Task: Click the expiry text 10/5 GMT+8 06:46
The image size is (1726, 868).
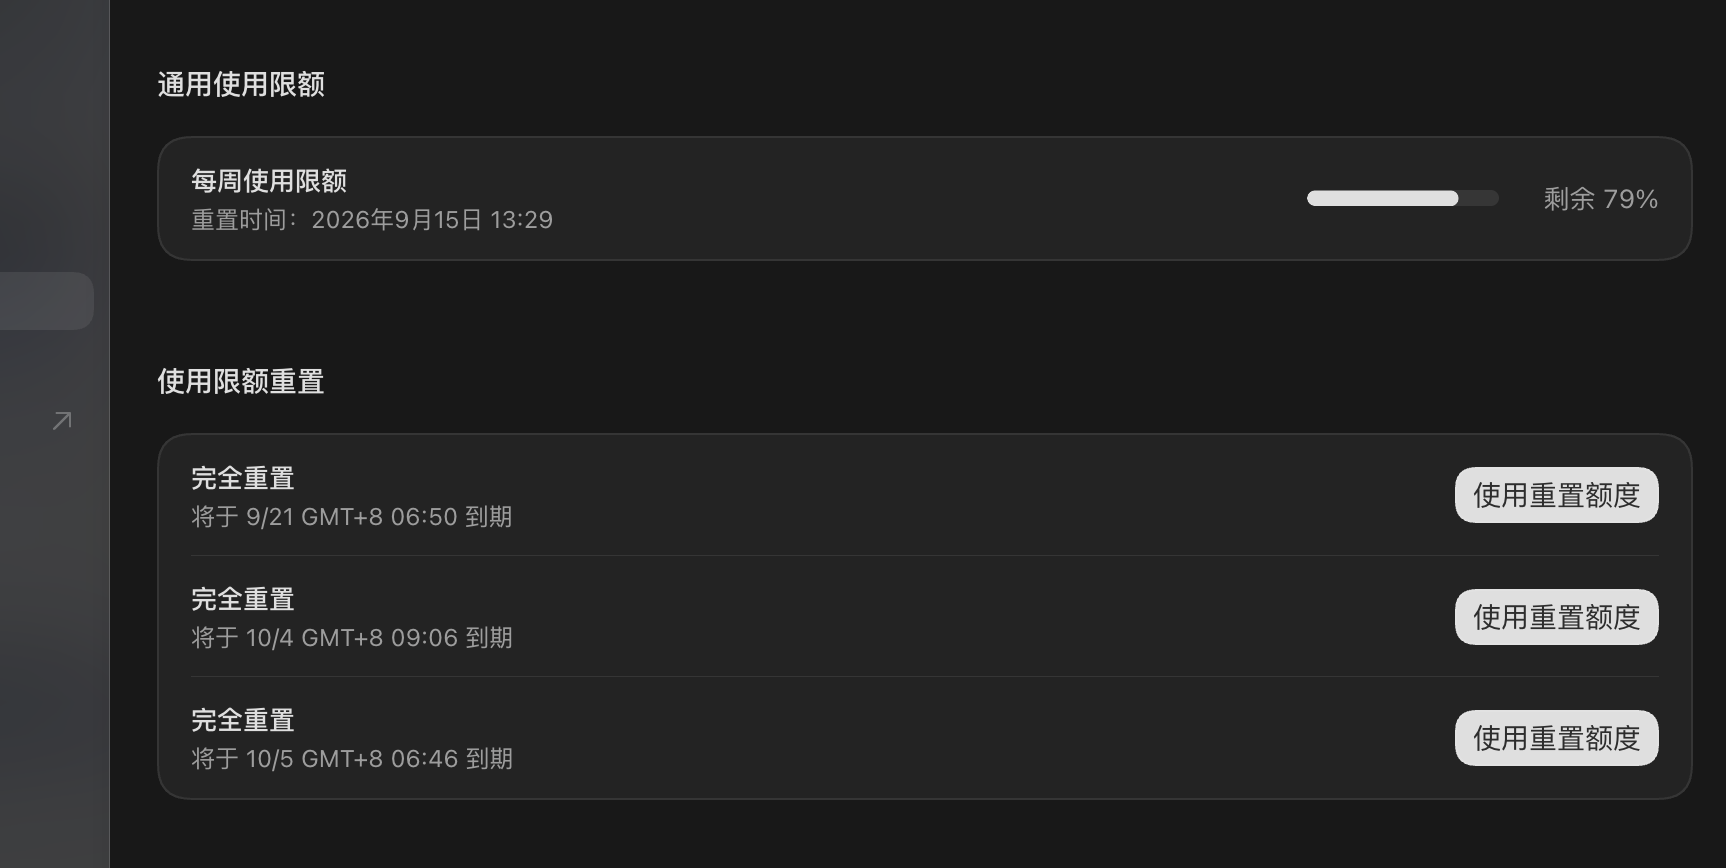Action: click(352, 759)
